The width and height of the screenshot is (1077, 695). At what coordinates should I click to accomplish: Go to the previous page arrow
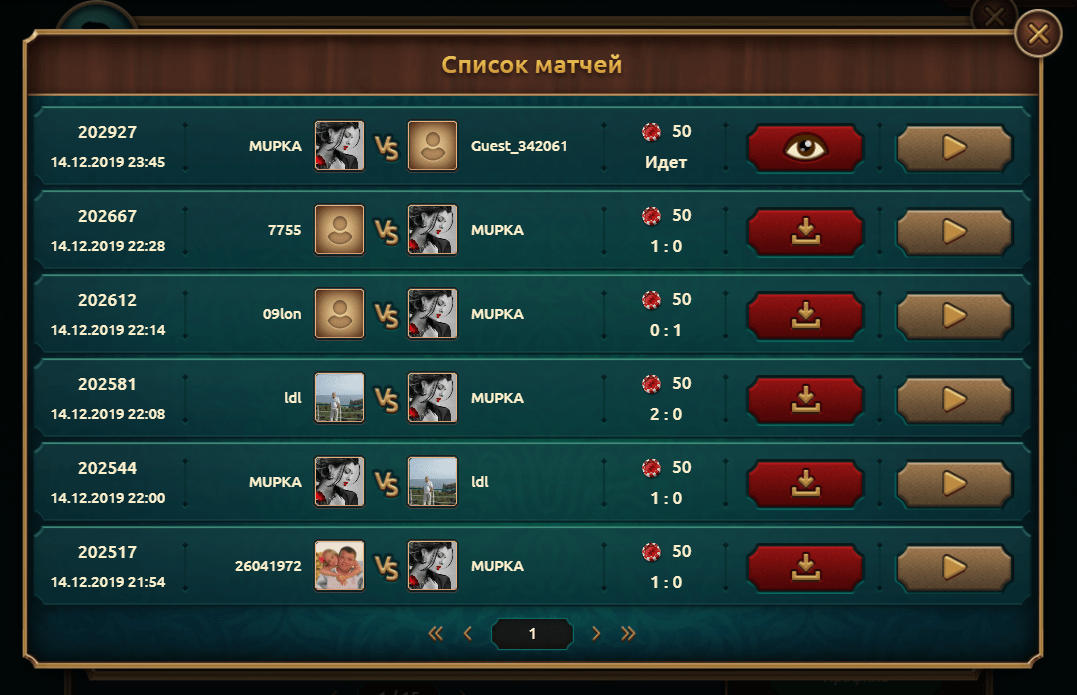468,633
